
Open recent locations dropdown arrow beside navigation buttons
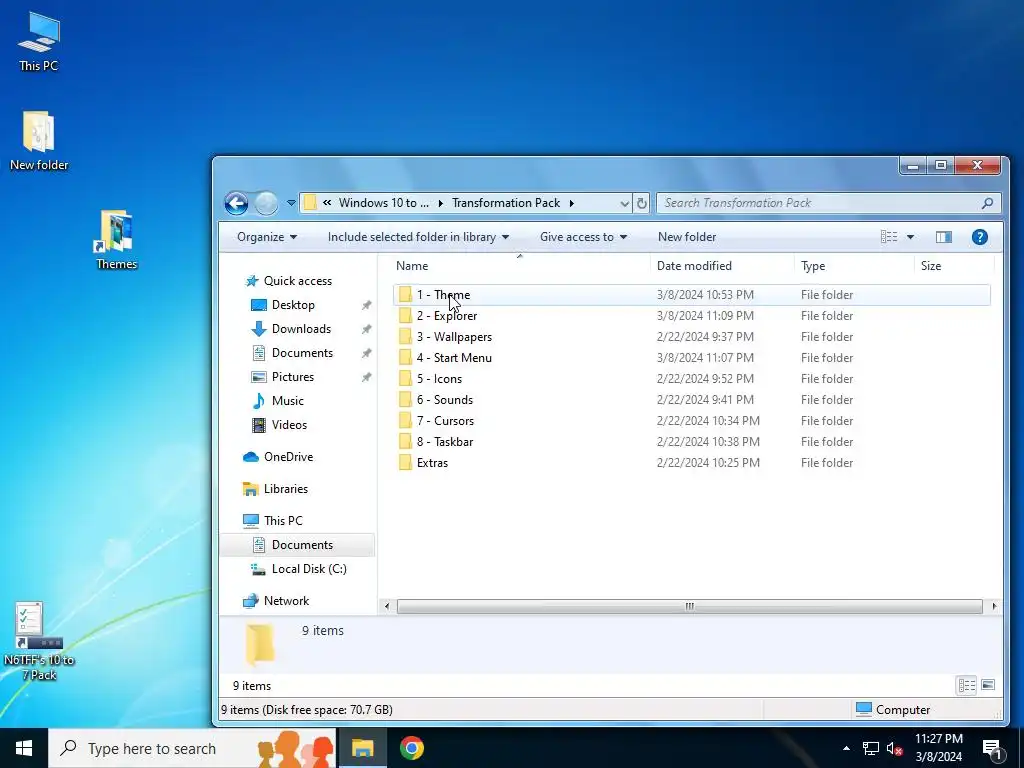click(291, 203)
